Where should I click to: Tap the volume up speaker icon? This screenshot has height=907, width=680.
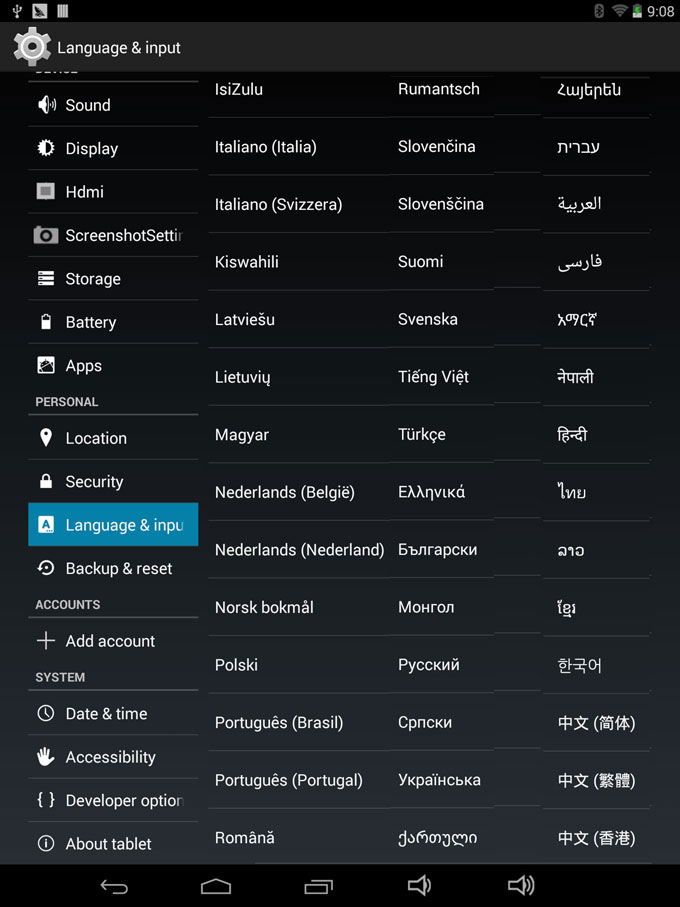[521, 885]
